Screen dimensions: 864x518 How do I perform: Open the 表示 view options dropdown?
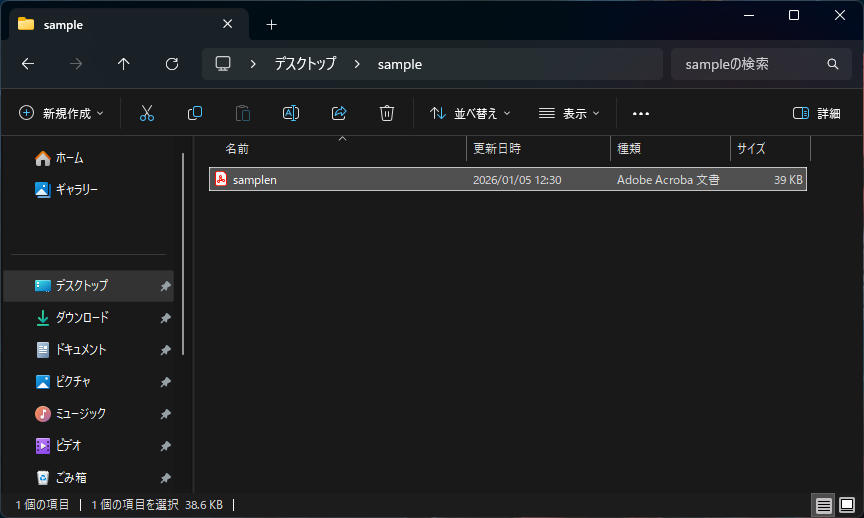pyautogui.click(x=569, y=113)
